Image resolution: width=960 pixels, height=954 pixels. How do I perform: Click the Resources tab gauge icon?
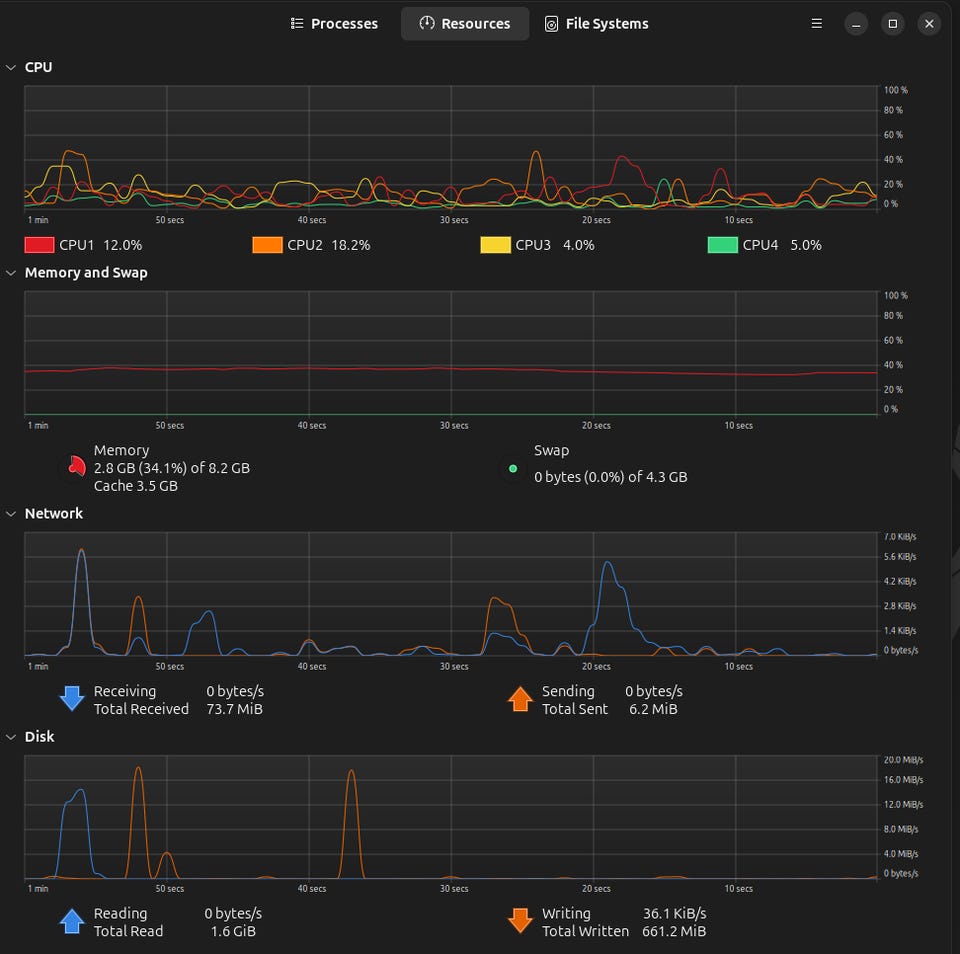pos(427,23)
